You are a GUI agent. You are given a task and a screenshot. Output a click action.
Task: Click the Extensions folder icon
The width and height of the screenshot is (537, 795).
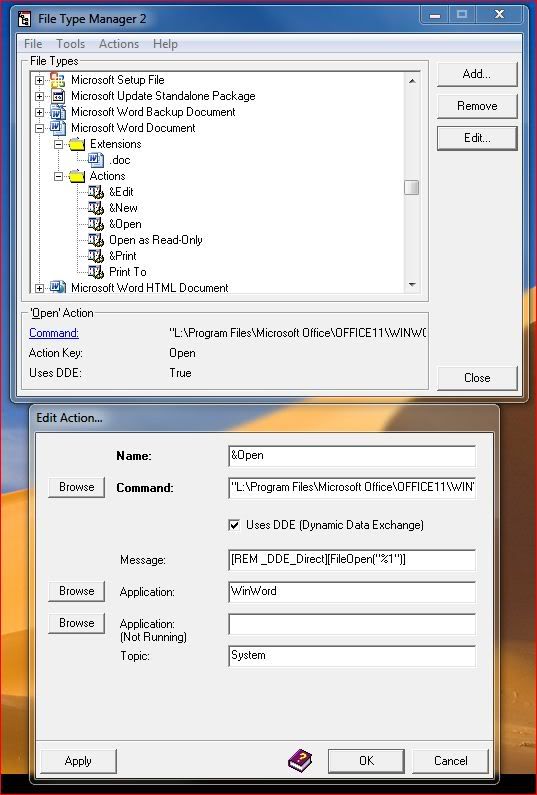[x=77, y=144]
